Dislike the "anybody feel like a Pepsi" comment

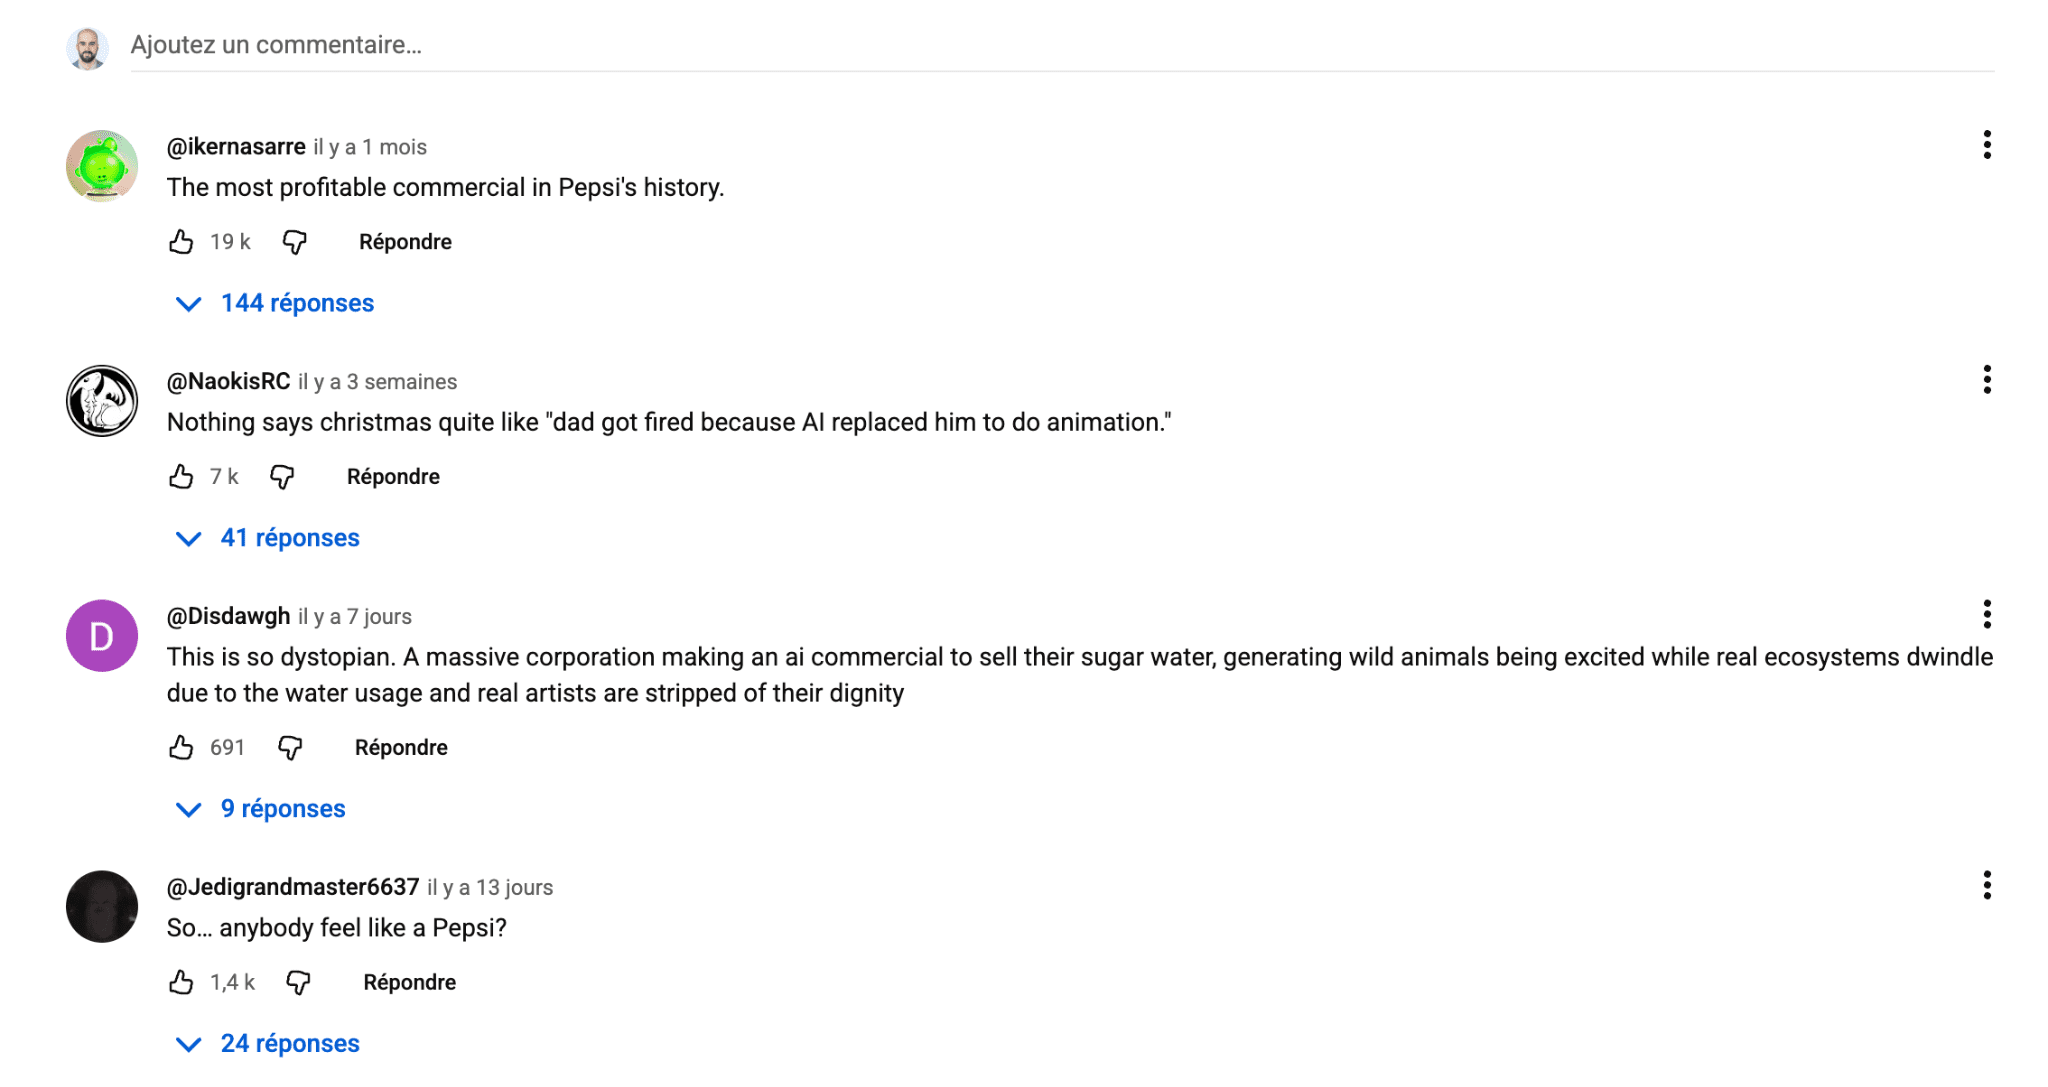click(x=298, y=983)
